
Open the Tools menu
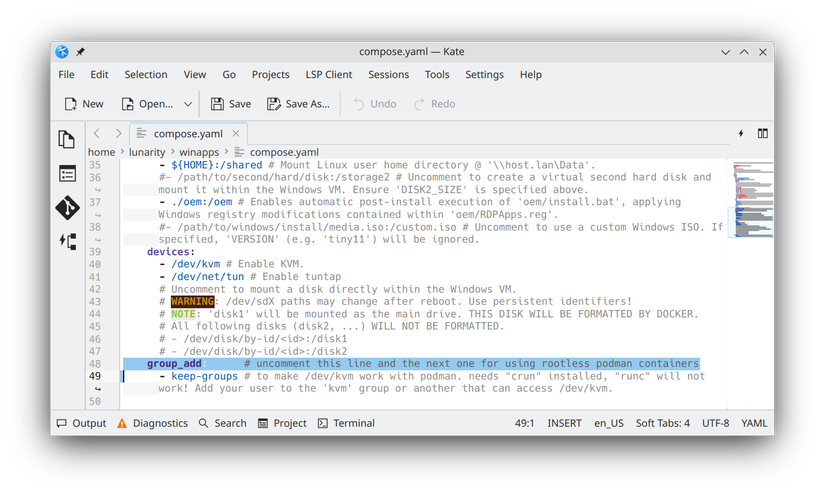tap(437, 75)
